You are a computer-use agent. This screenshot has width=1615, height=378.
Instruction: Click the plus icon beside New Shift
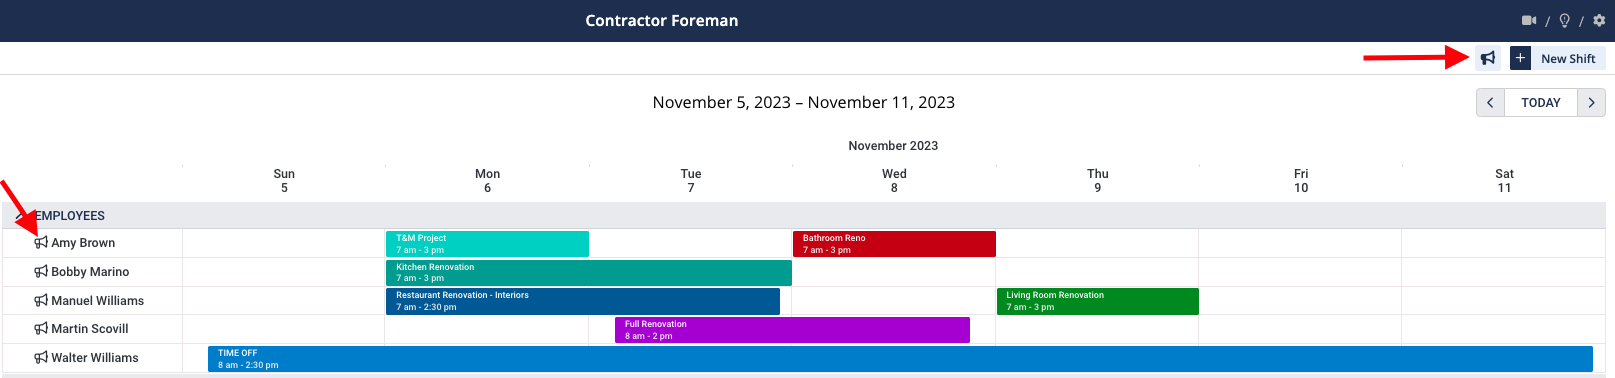coord(1520,58)
